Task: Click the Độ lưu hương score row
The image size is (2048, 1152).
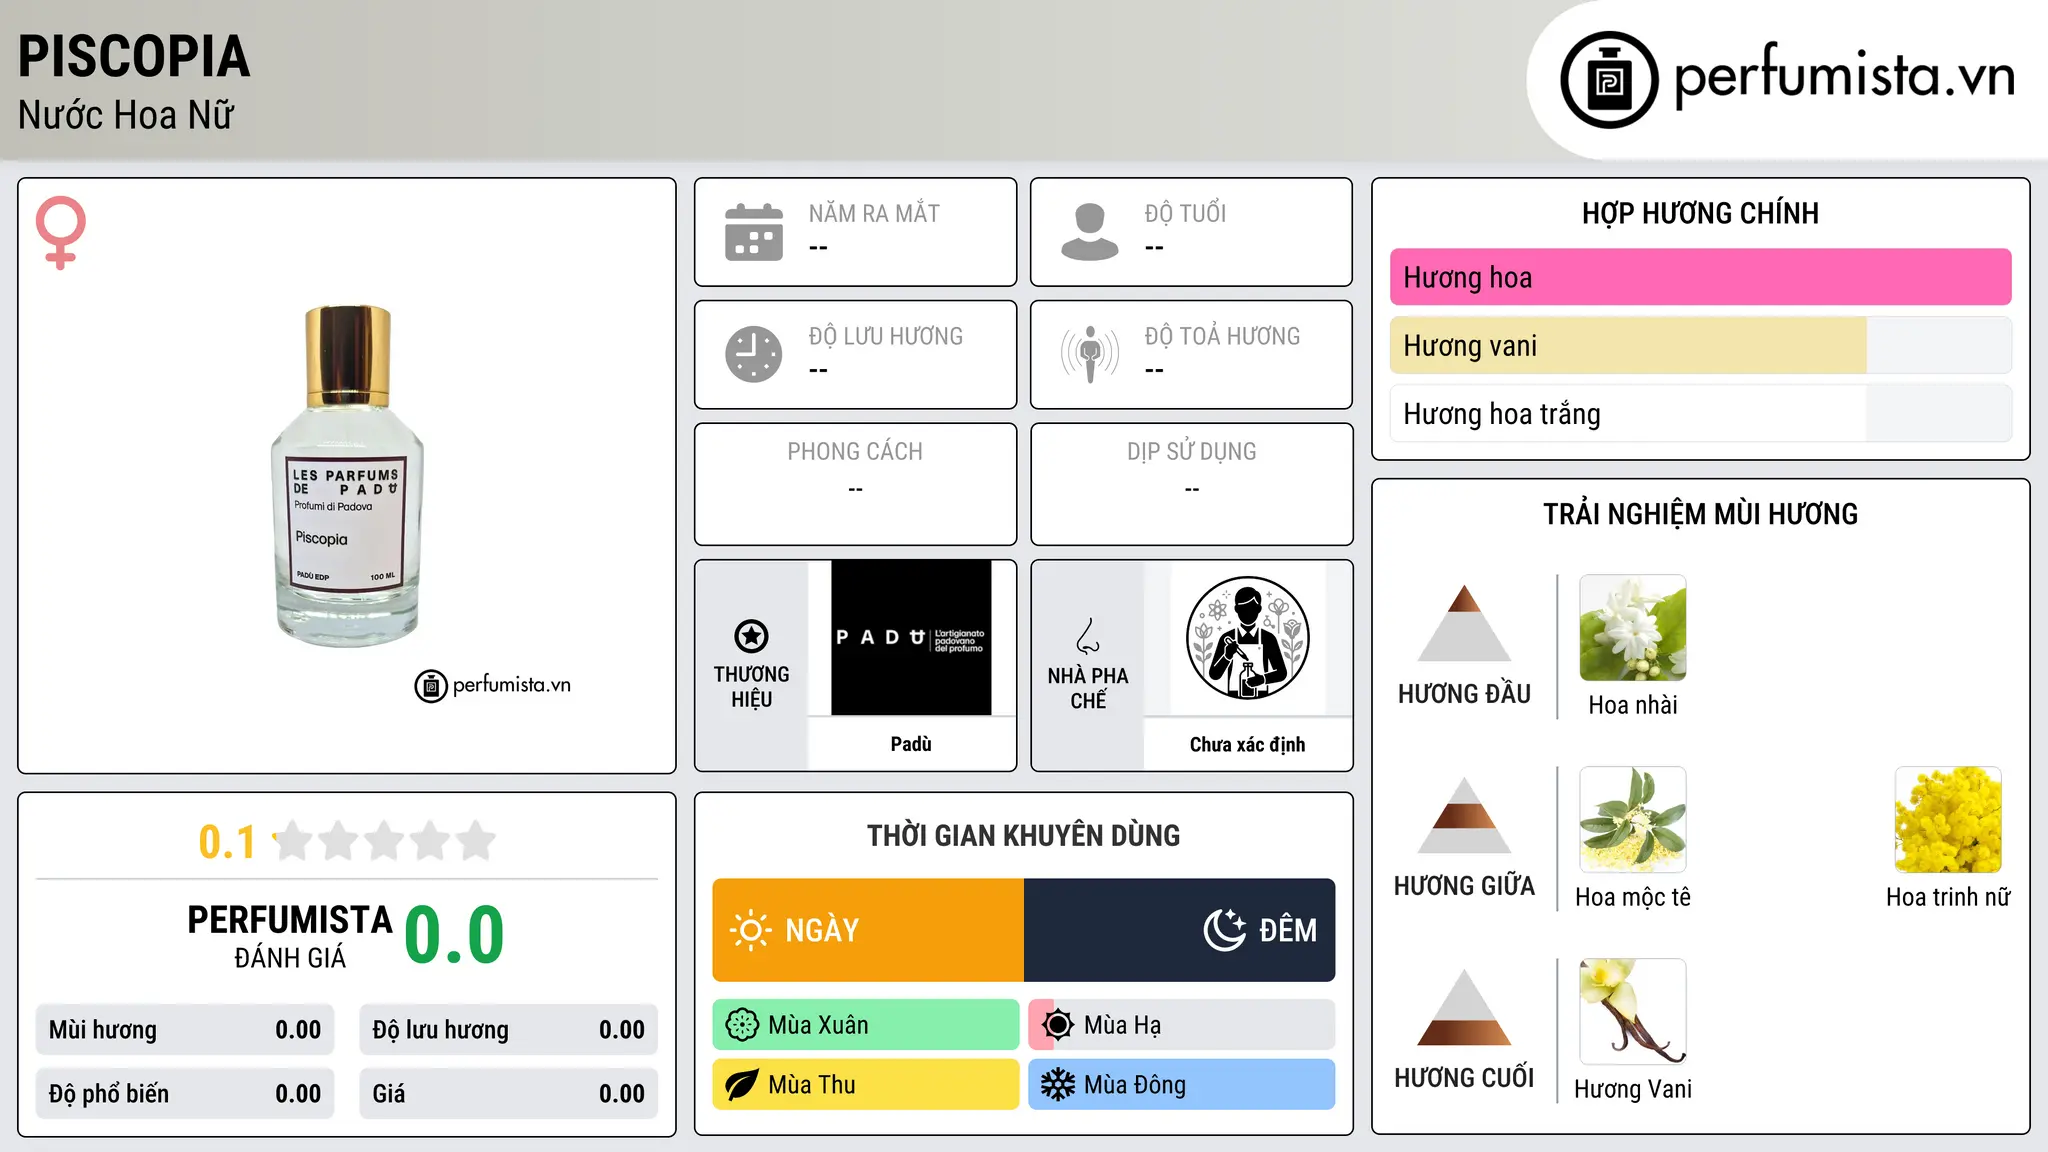Action: (x=508, y=1030)
